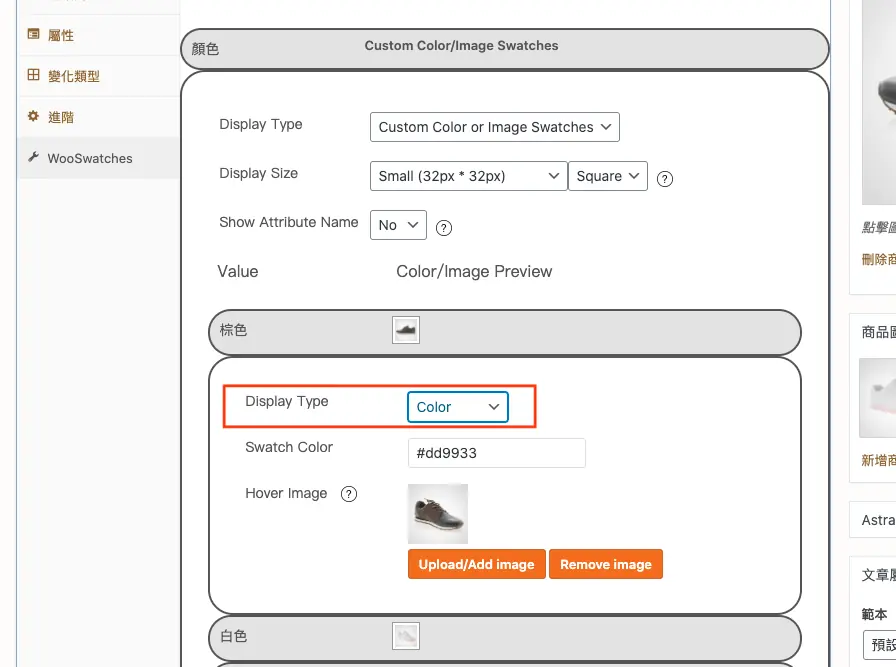This screenshot has width=896, height=667.
Task: Open the Show Attribute Name dropdown
Action: tap(398, 225)
